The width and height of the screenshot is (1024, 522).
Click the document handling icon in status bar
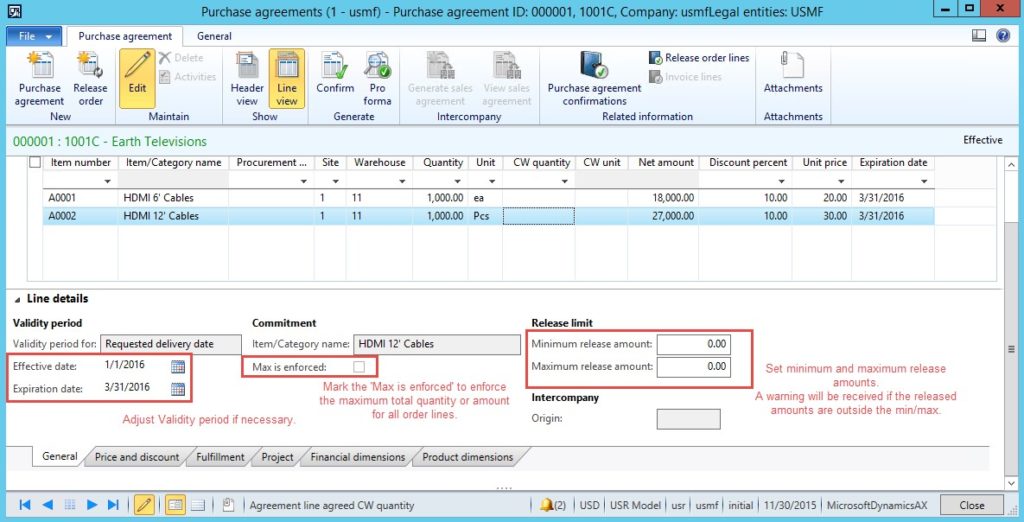(x=229, y=504)
